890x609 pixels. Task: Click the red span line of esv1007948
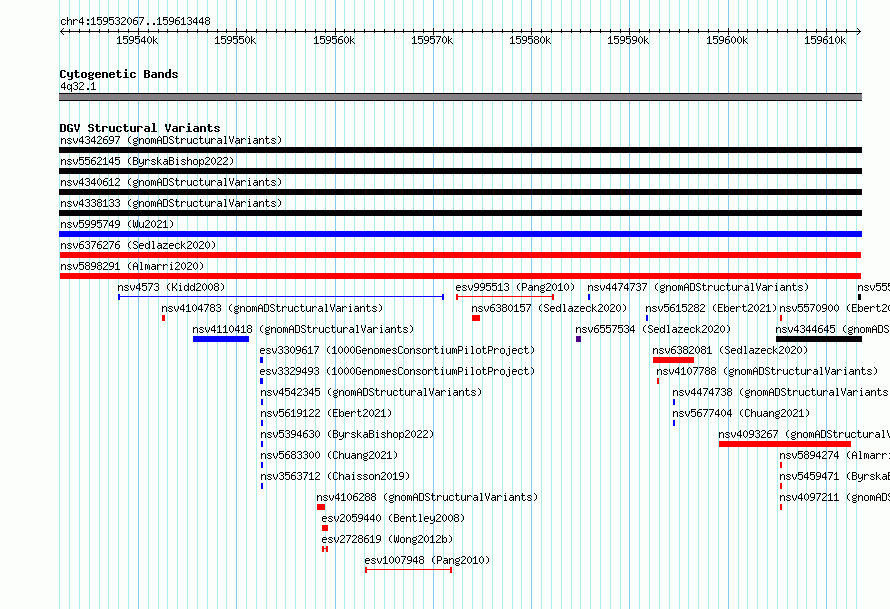(x=408, y=570)
